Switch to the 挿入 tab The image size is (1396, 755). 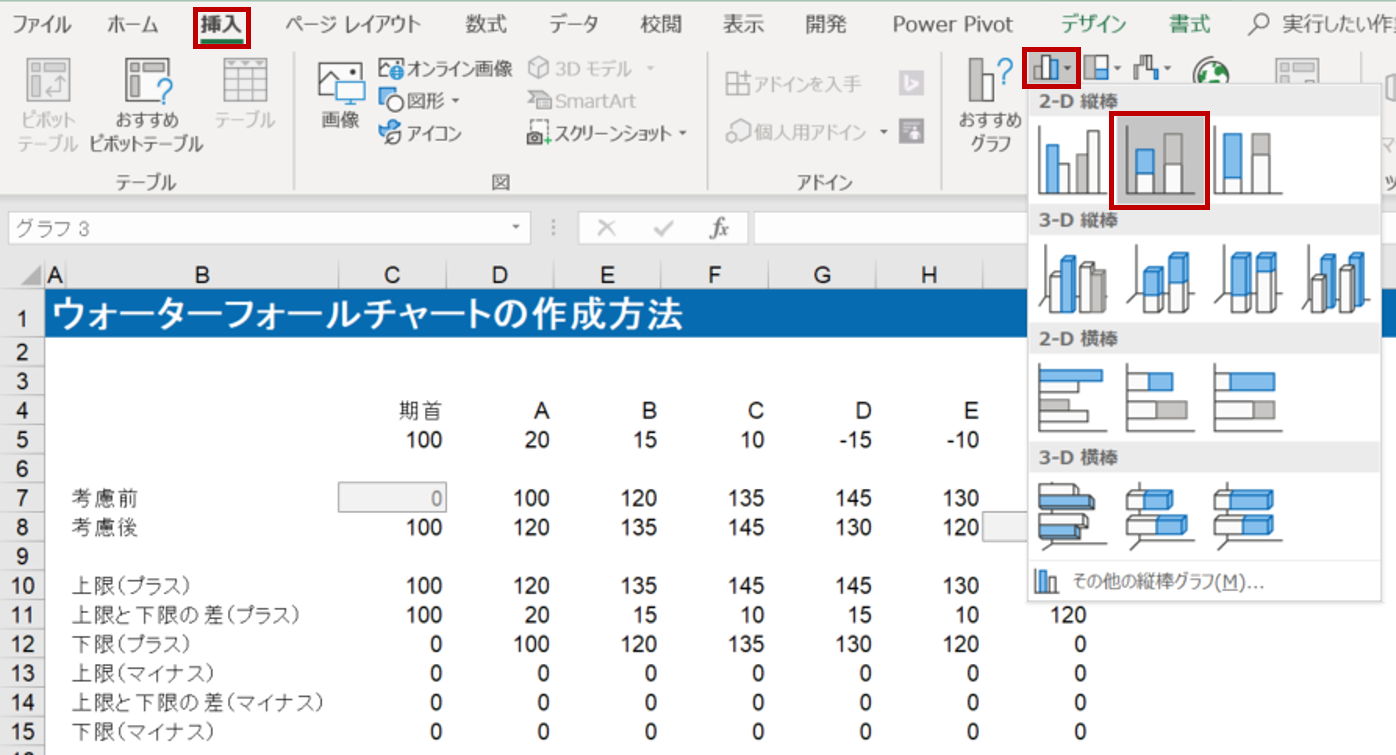221,25
